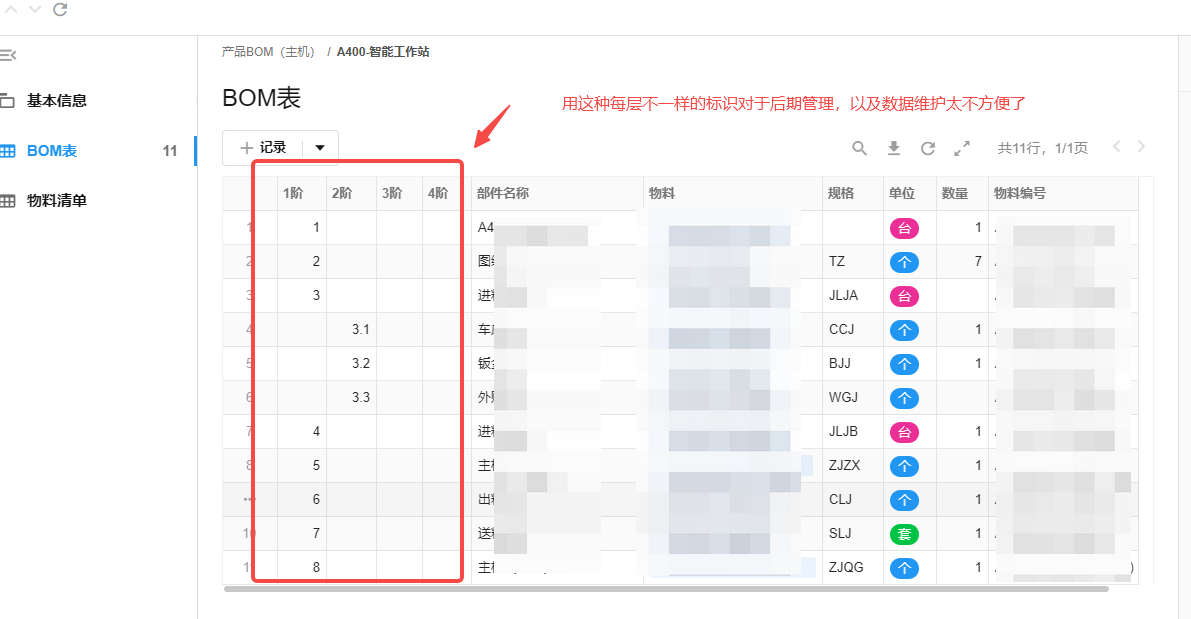Click the page reload icon at top
The image size is (1191, 619).
(x=60, y=9)
